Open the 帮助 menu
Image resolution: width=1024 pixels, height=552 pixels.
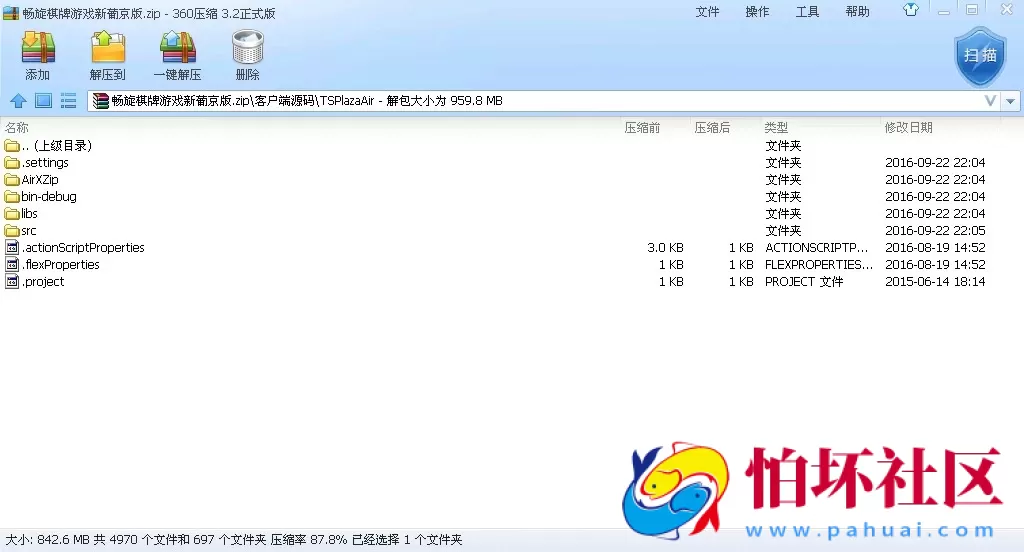click(857, 12)
